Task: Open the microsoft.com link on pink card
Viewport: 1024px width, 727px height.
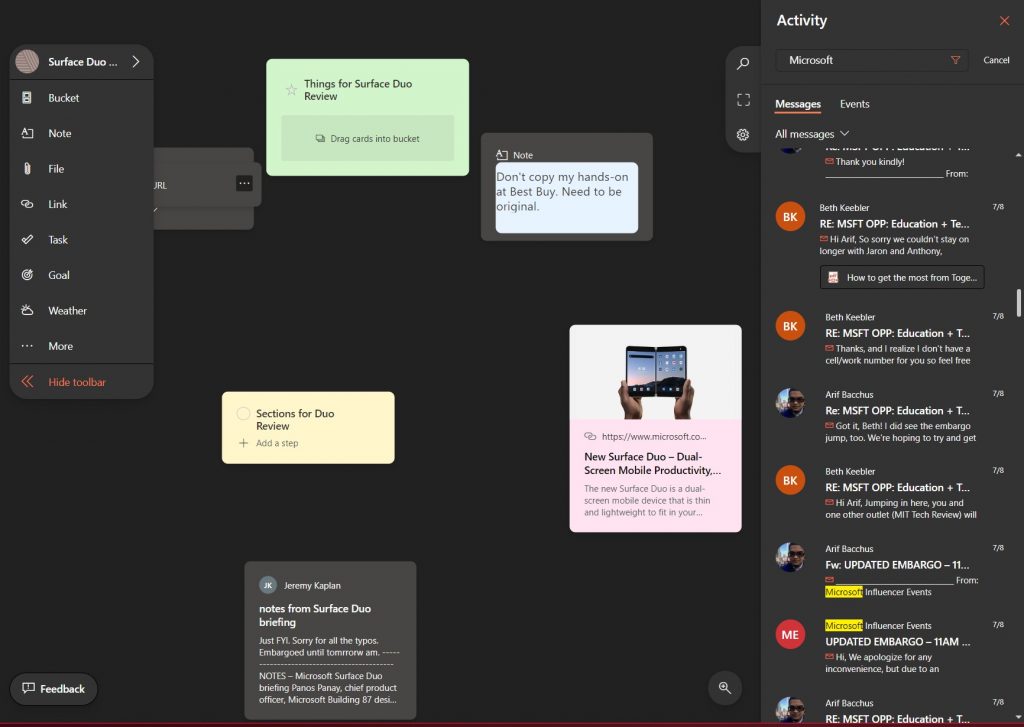Action: [654, 436]
